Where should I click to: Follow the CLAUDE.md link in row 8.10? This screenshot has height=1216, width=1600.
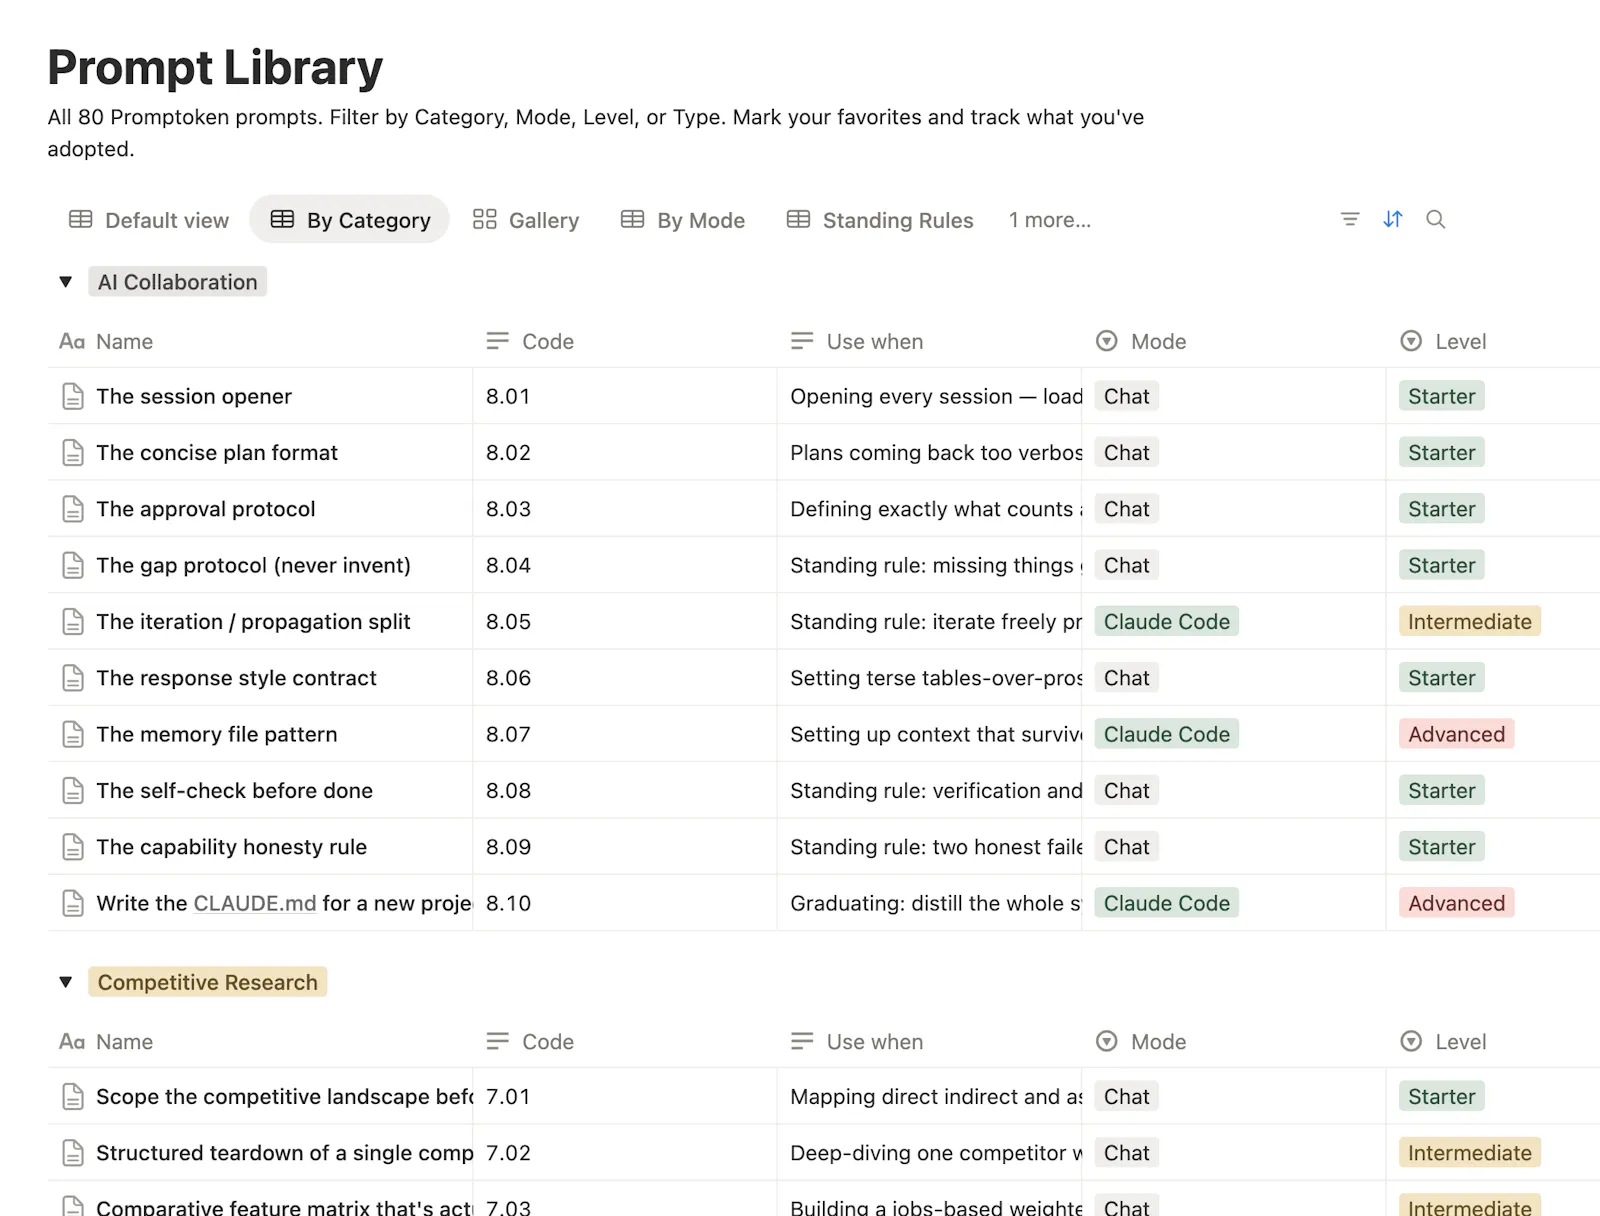pyautogui.click(x=255, y=903)
